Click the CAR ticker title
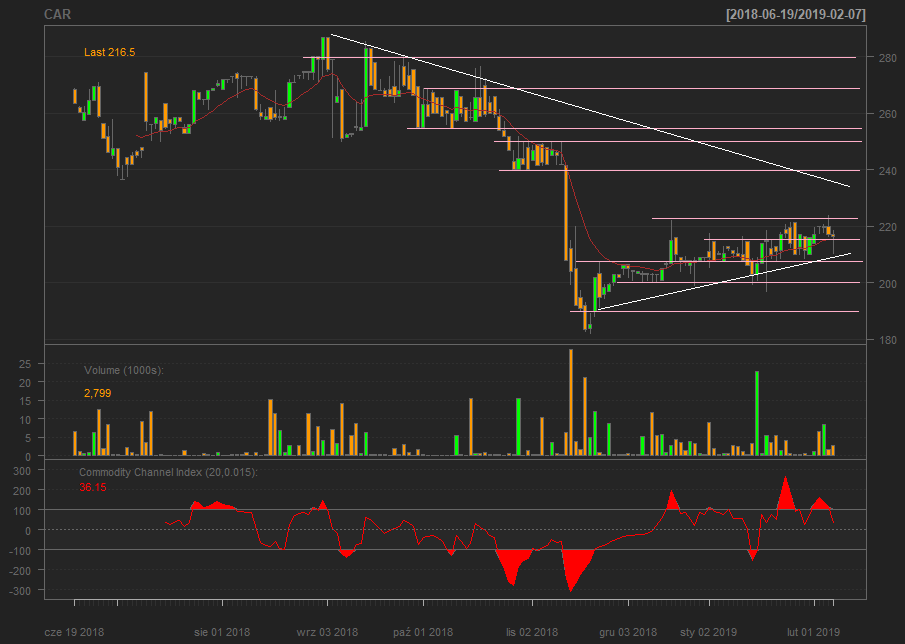 click(x=58, y=14)
